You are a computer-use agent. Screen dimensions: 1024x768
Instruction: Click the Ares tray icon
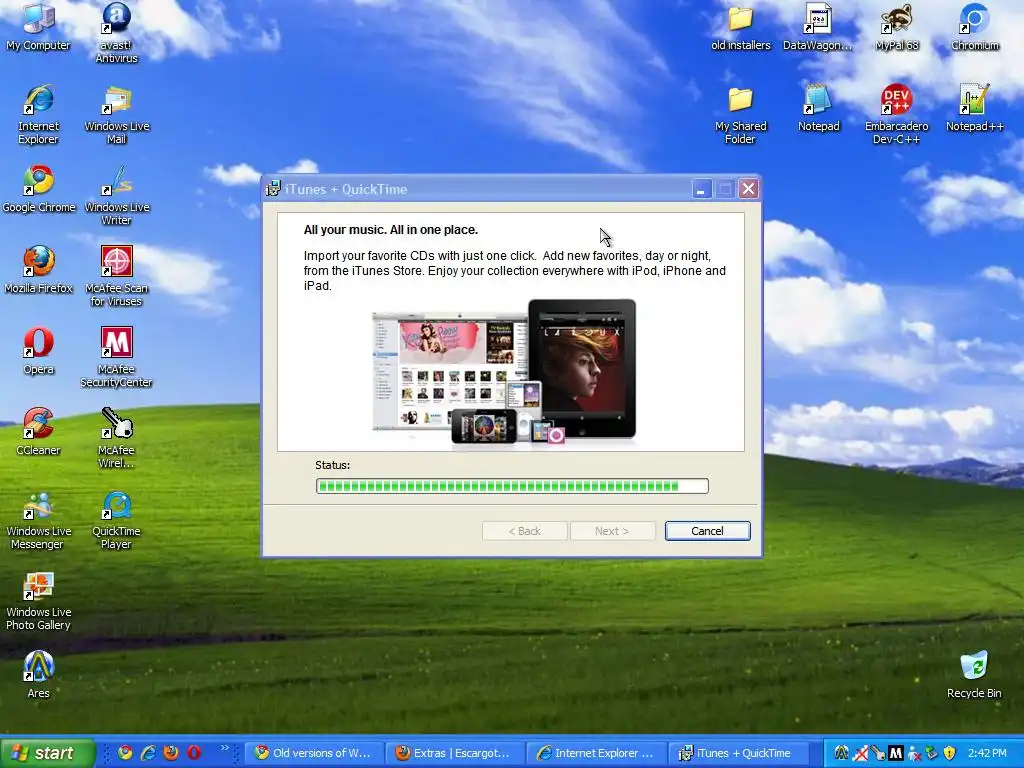841,753
